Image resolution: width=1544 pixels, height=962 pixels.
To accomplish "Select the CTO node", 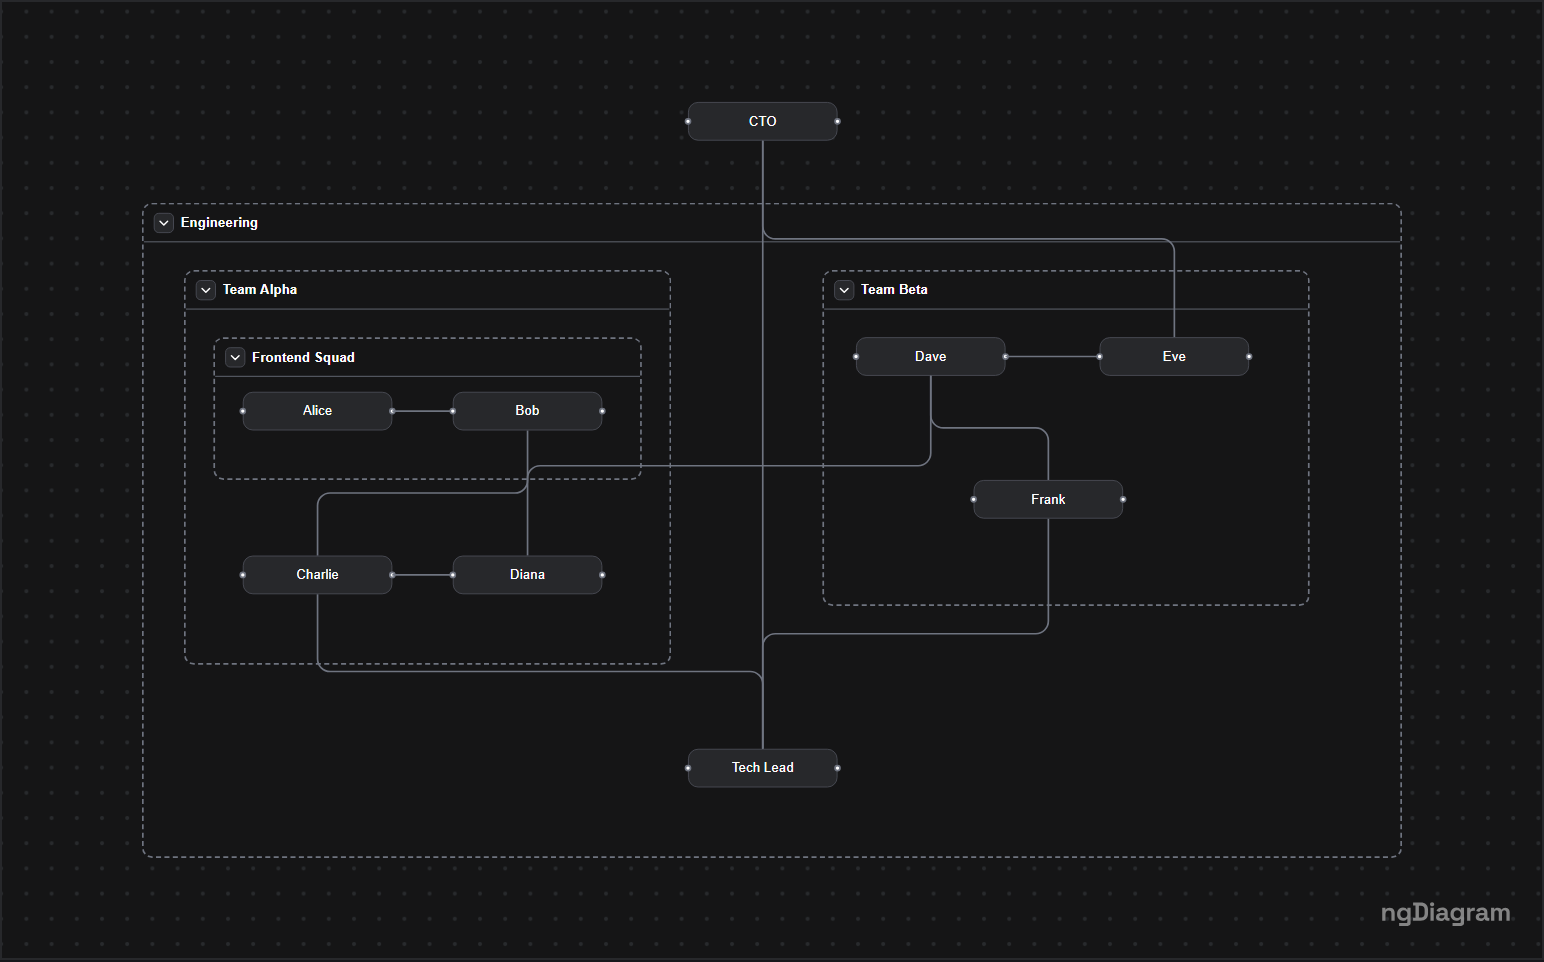I will (763, 121).
